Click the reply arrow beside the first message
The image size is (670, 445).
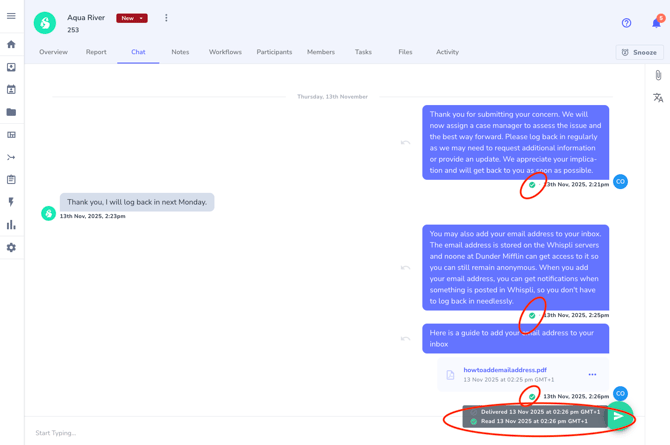405,142
